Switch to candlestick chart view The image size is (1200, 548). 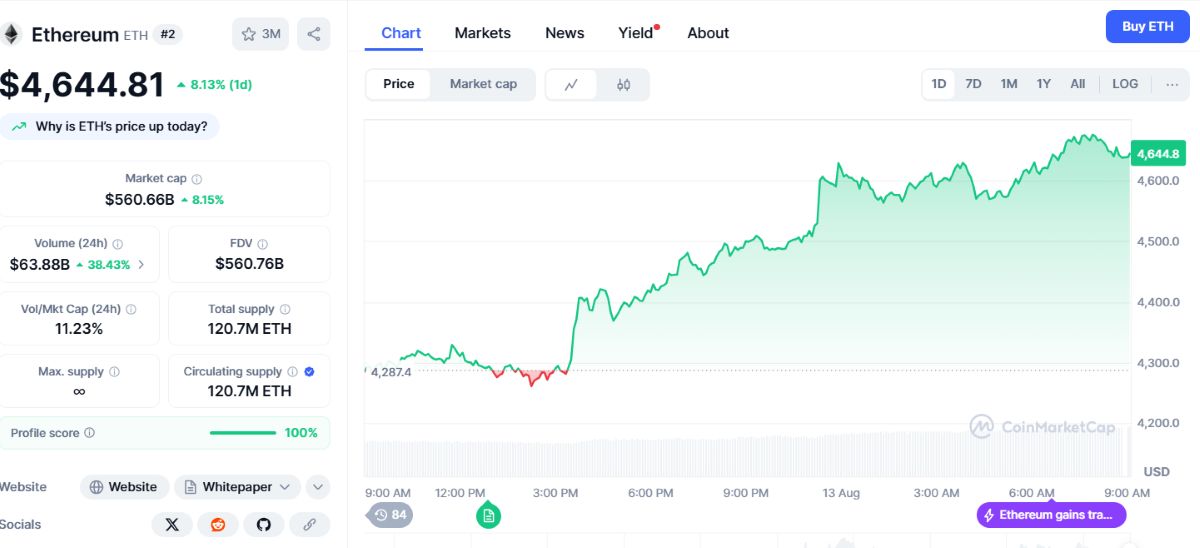[x=623, y=85]
